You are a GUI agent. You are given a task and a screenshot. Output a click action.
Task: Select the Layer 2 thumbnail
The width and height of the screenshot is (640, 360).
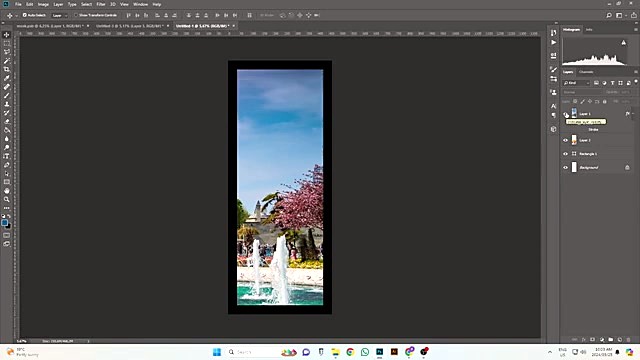574,140
